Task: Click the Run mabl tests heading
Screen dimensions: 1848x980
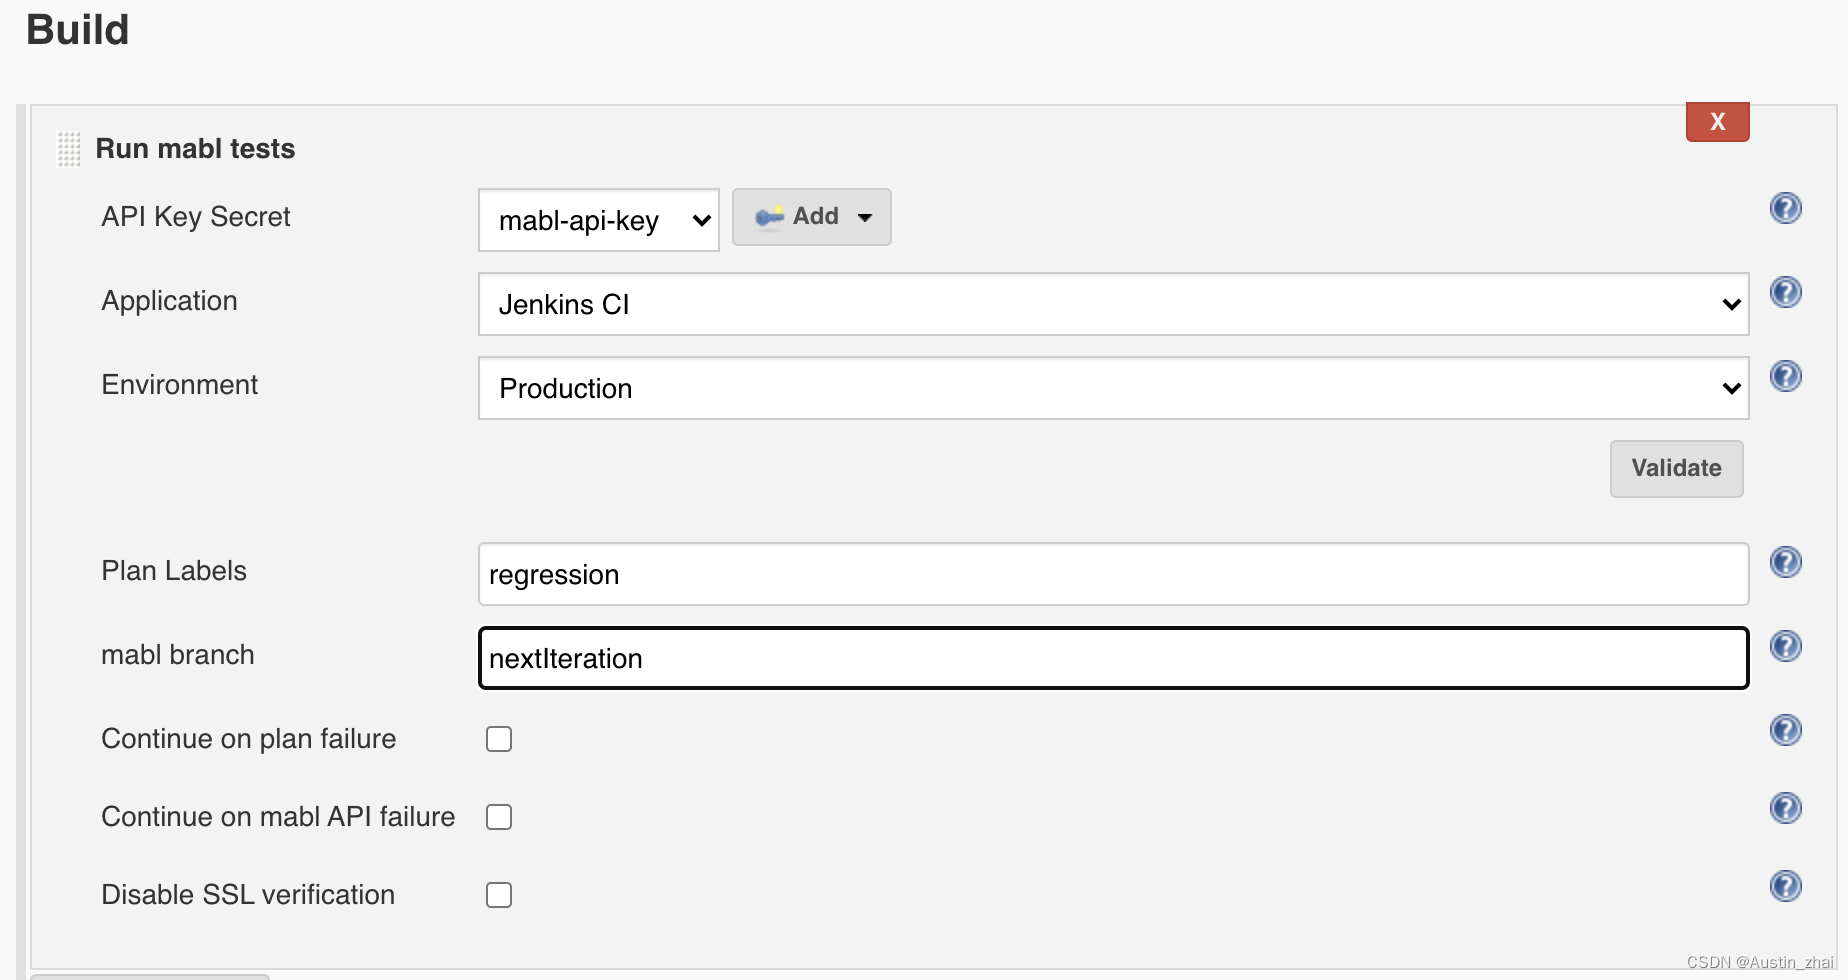Action: coord(195,149)
